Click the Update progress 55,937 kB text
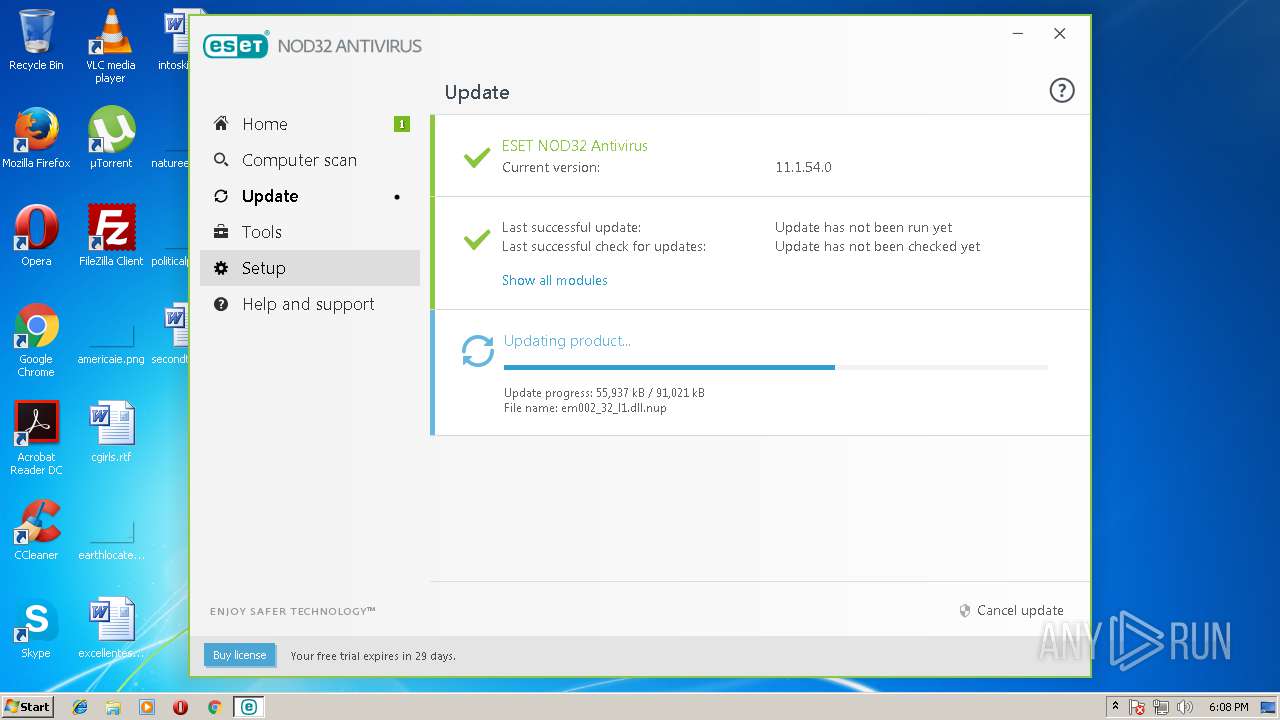1280x720 pixels. point(604,393)
